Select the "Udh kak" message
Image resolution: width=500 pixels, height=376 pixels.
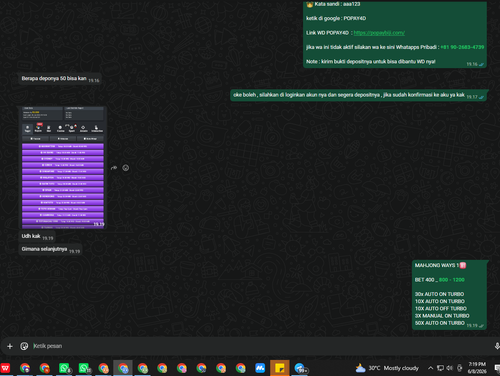(x=31, y=236)
